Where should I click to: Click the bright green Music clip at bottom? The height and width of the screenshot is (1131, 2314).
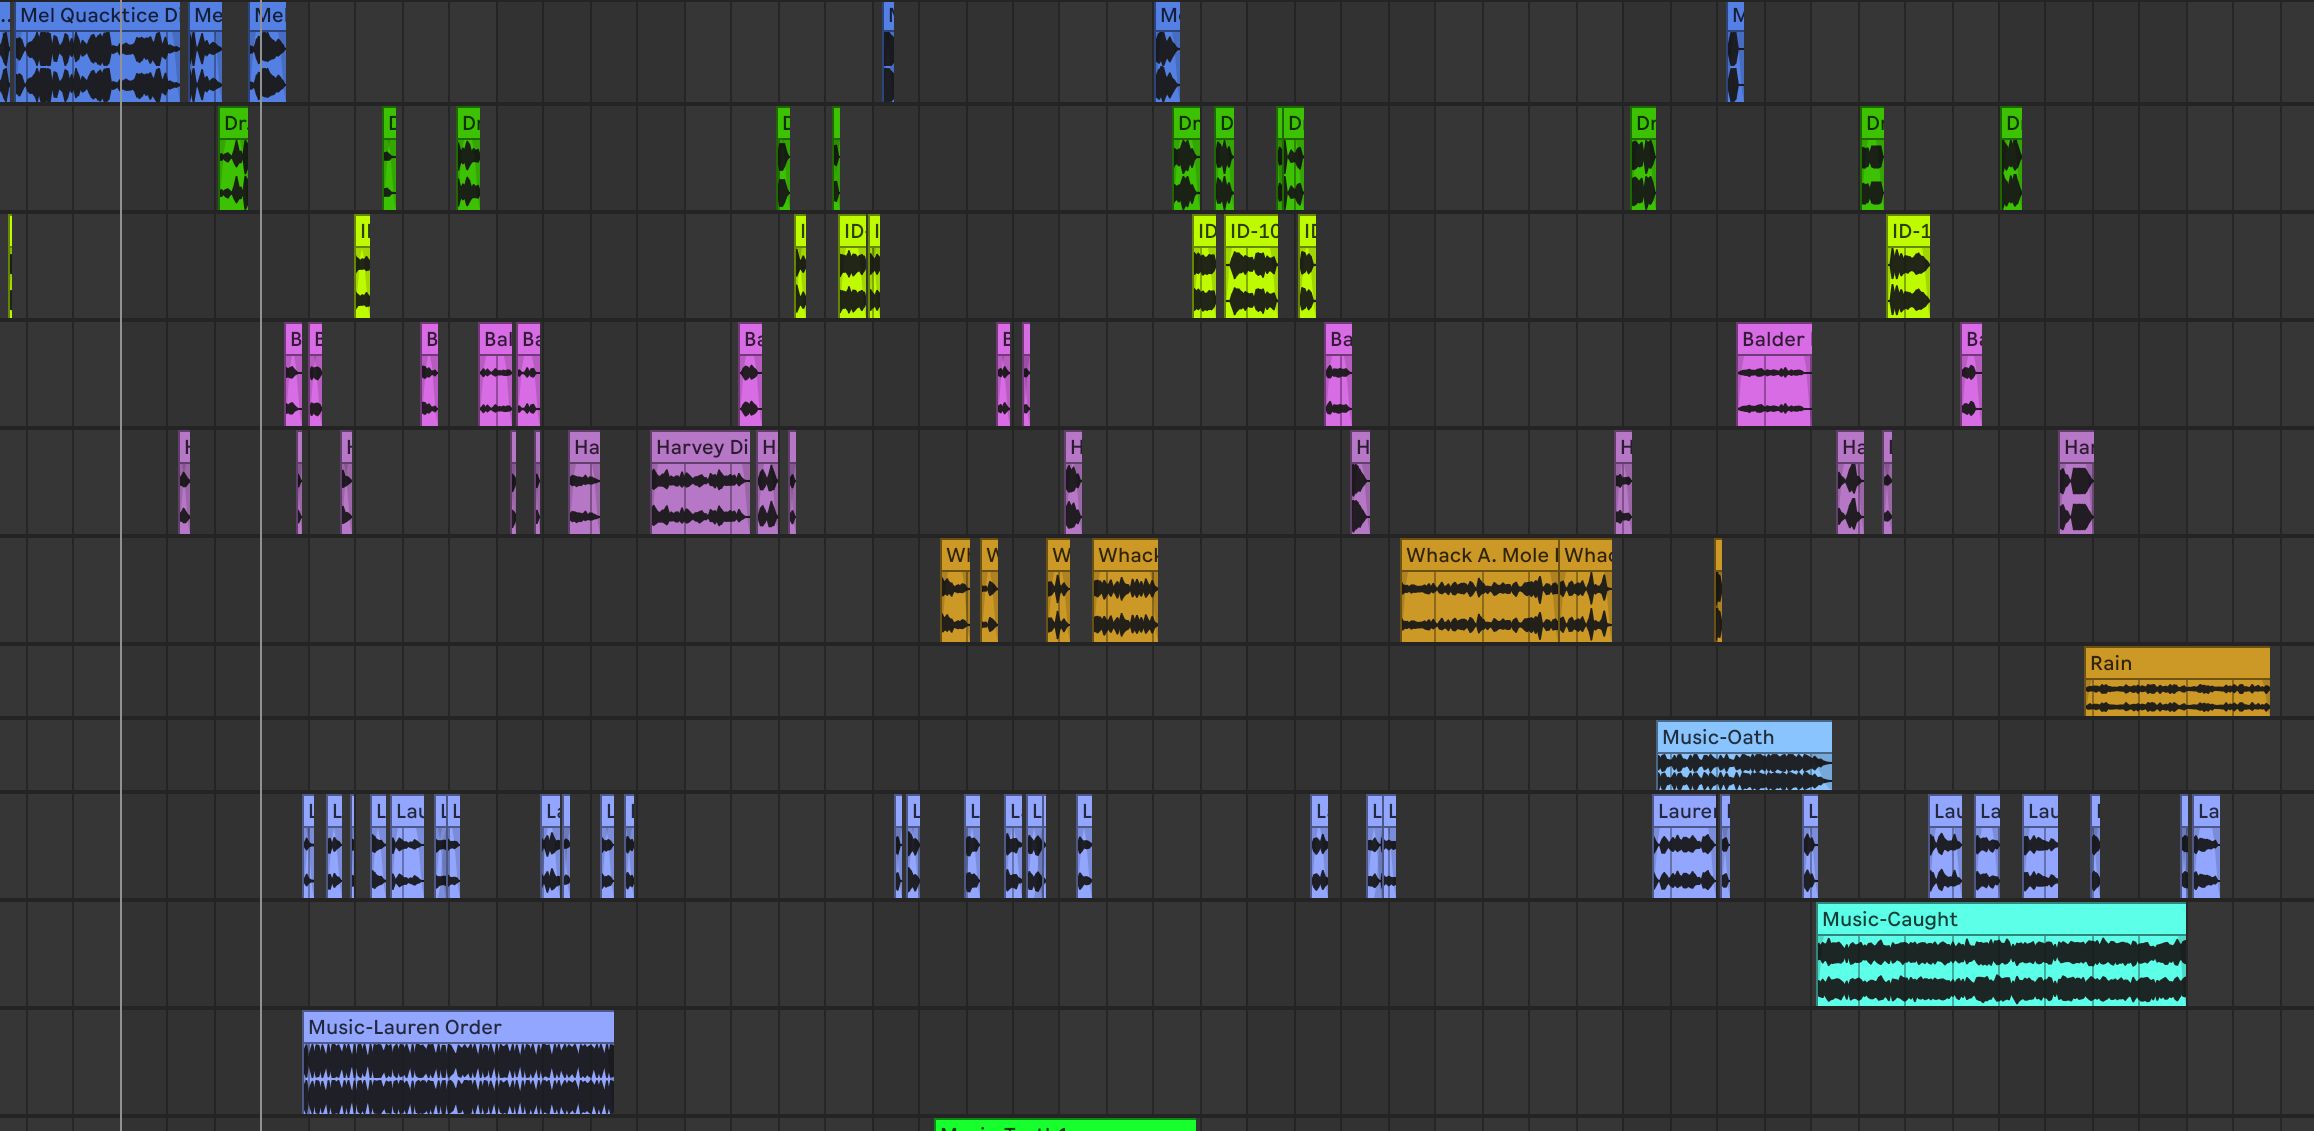click(1064, 1125)
